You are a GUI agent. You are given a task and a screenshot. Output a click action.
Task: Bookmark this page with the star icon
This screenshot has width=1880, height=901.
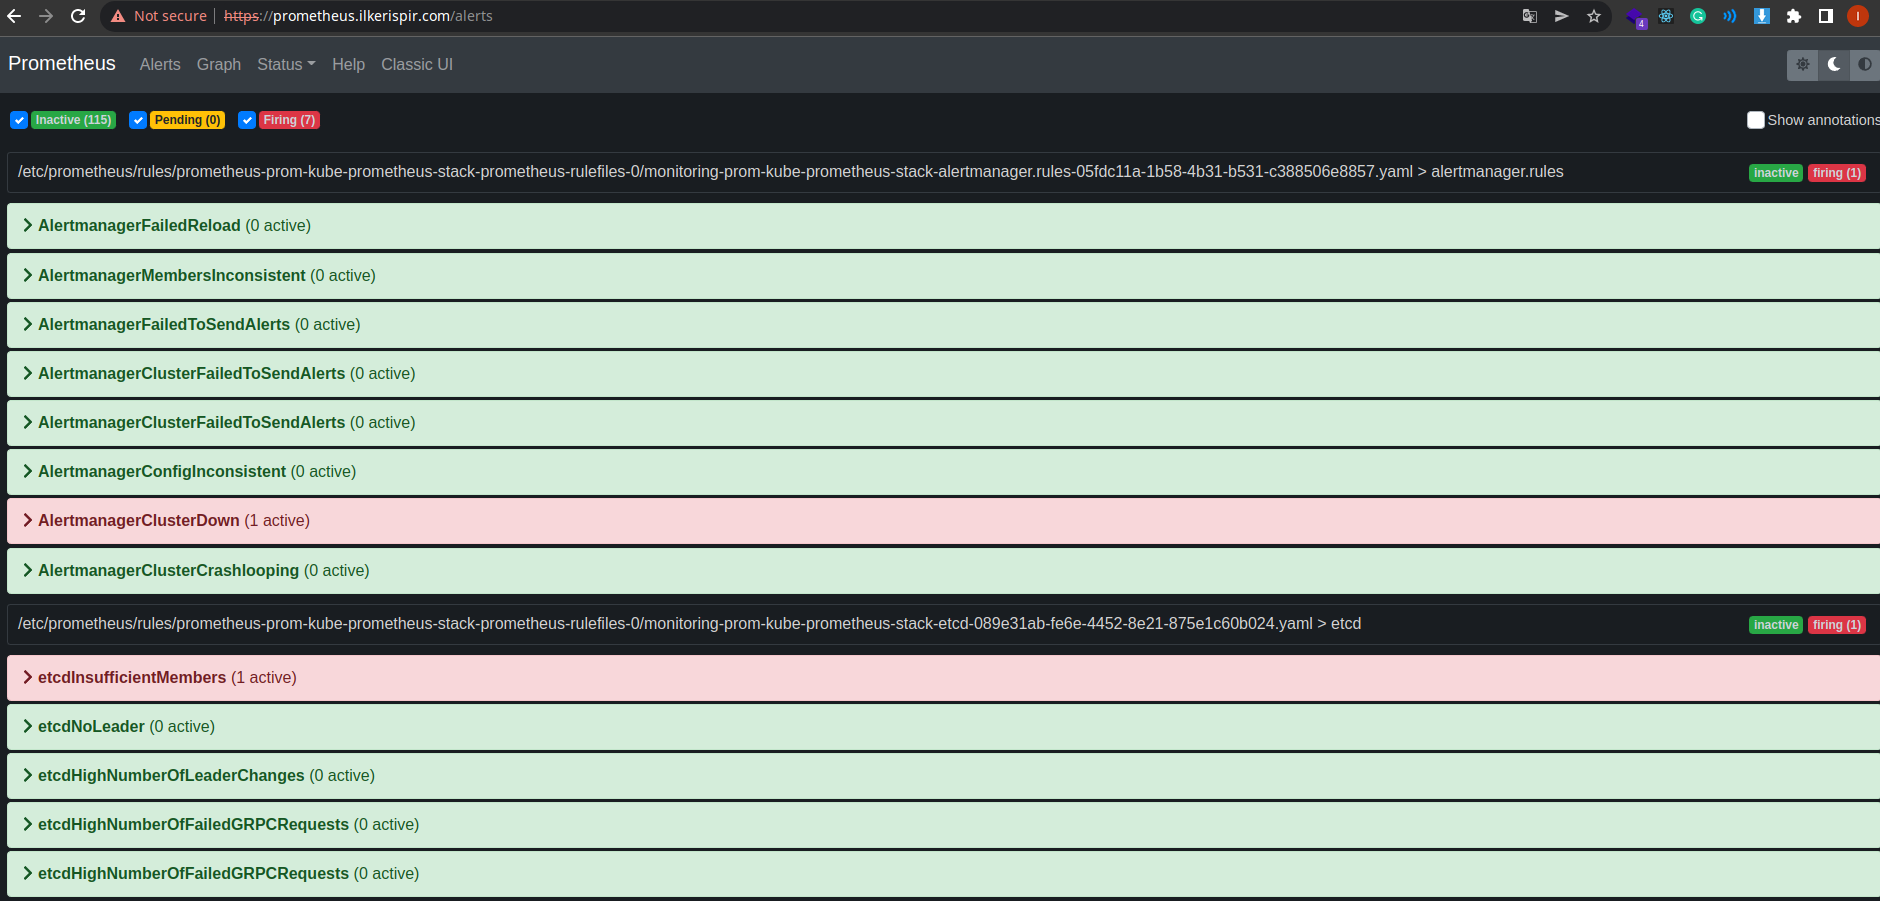1594,16
